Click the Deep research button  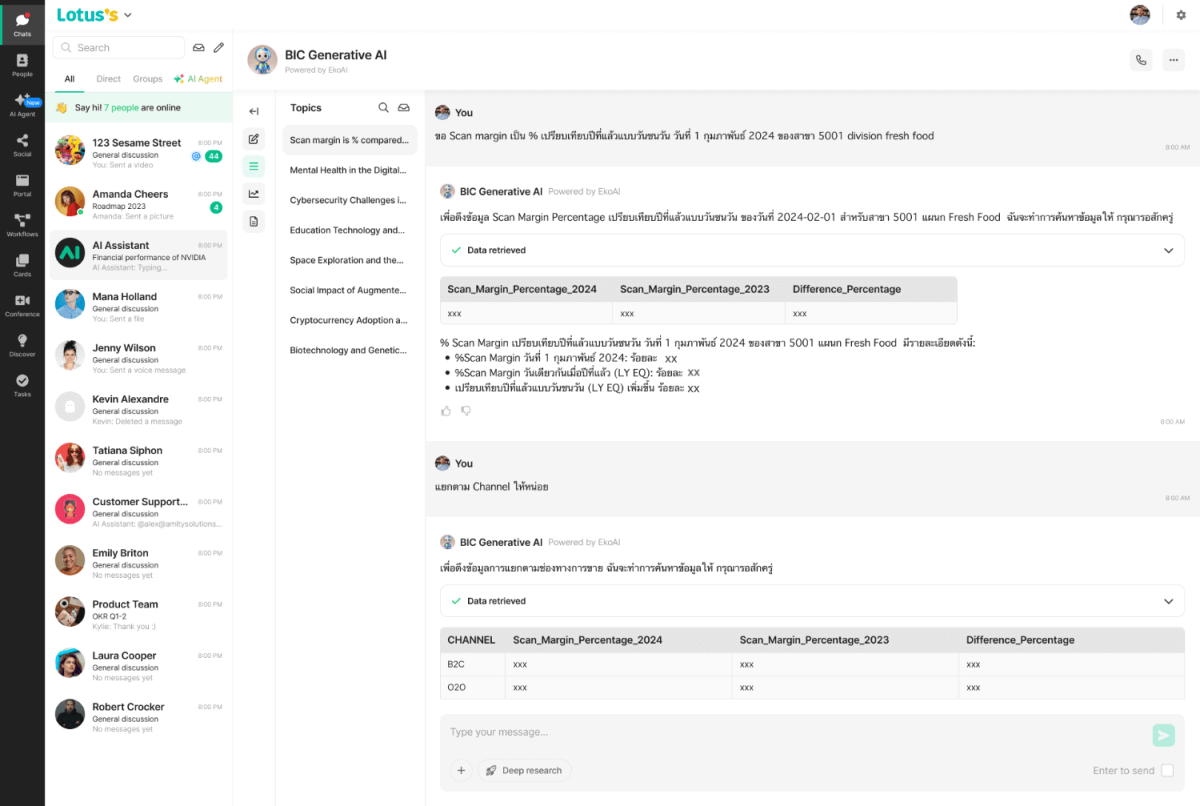pos(524,770)
